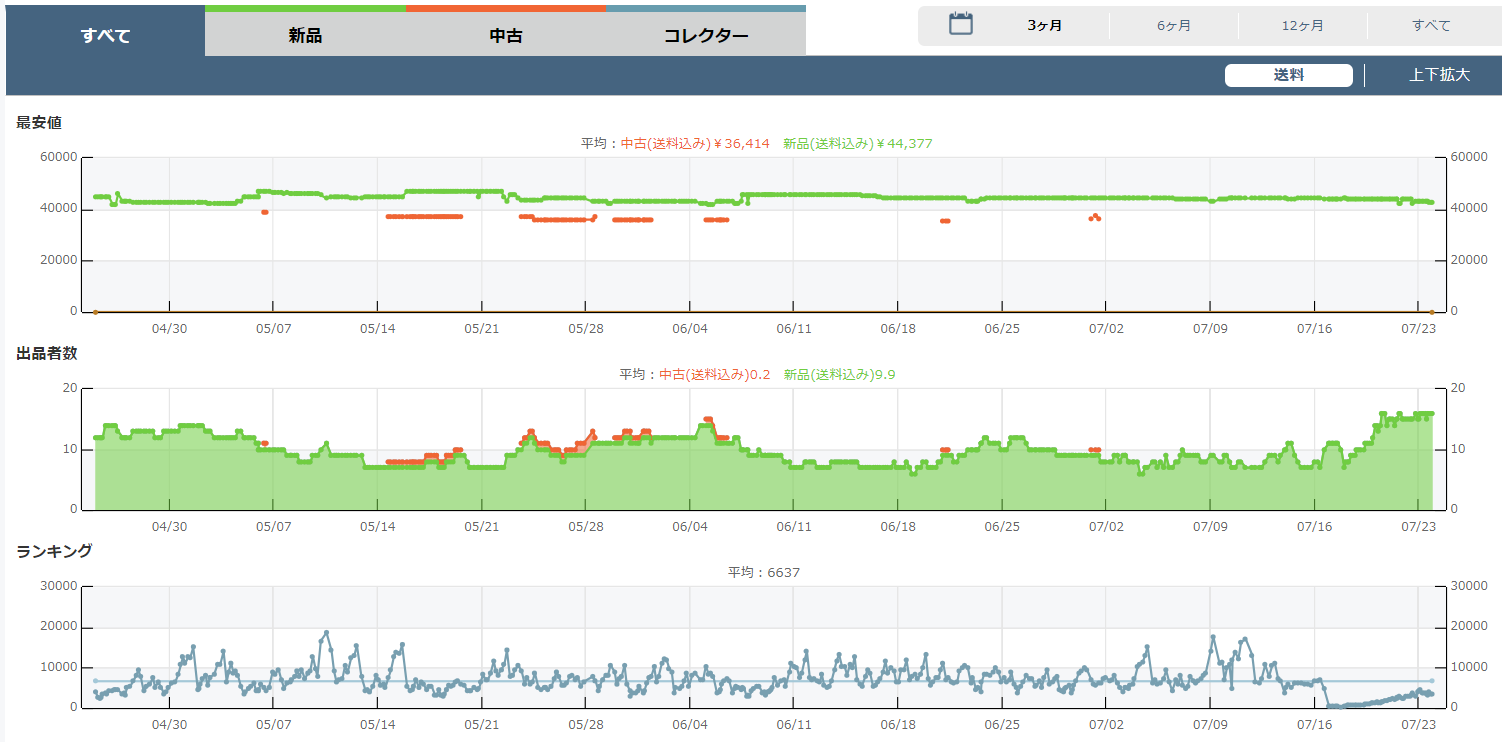1502x742 pixels.
Task: Open the 中古 tab
Action: tap(506, 36)
